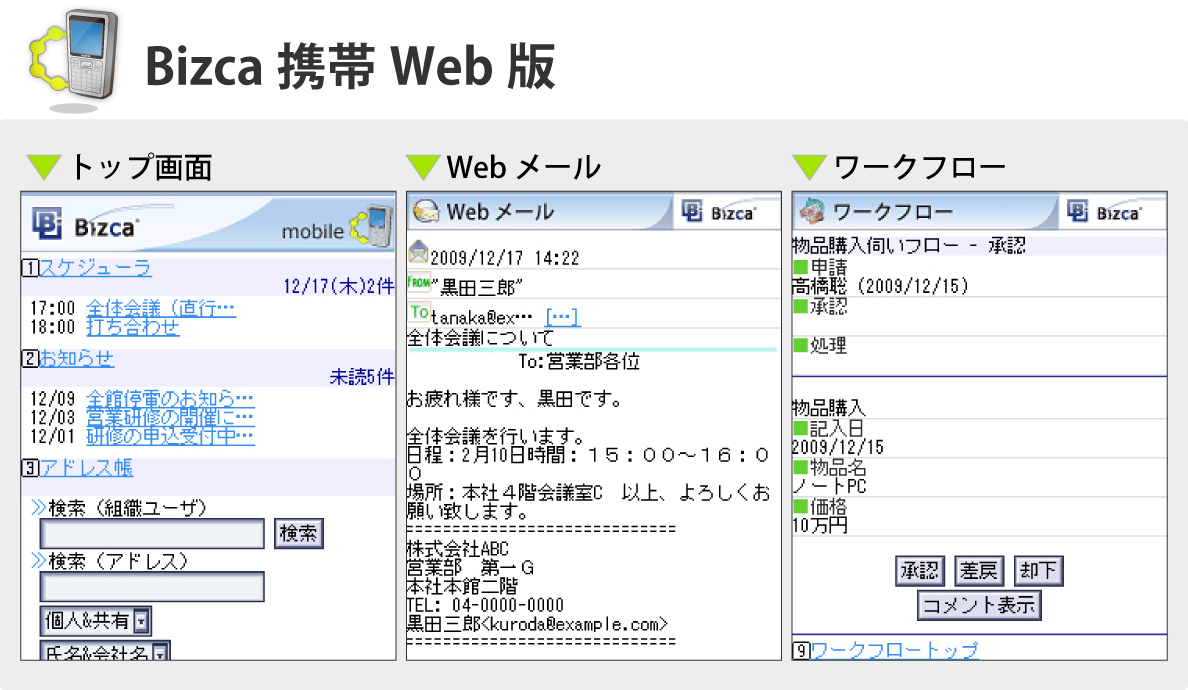1188x690 pixels.
Task: Click the price value 10万円
Action: coord(820,526)
